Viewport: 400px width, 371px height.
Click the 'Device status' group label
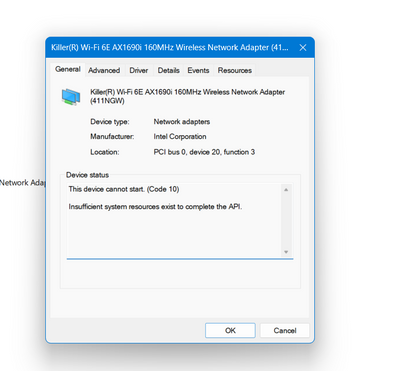[x=87, y=175]
